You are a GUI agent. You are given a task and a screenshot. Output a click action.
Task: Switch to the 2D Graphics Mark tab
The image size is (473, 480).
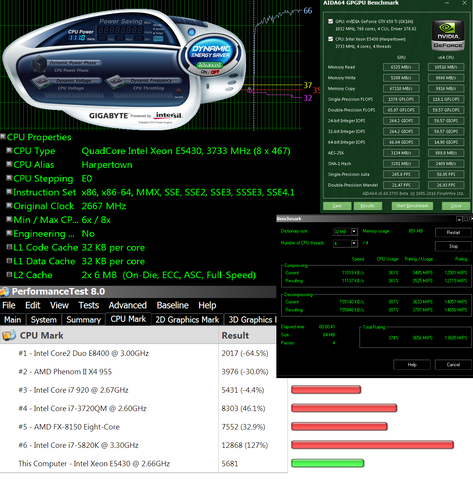pos(187,320)
